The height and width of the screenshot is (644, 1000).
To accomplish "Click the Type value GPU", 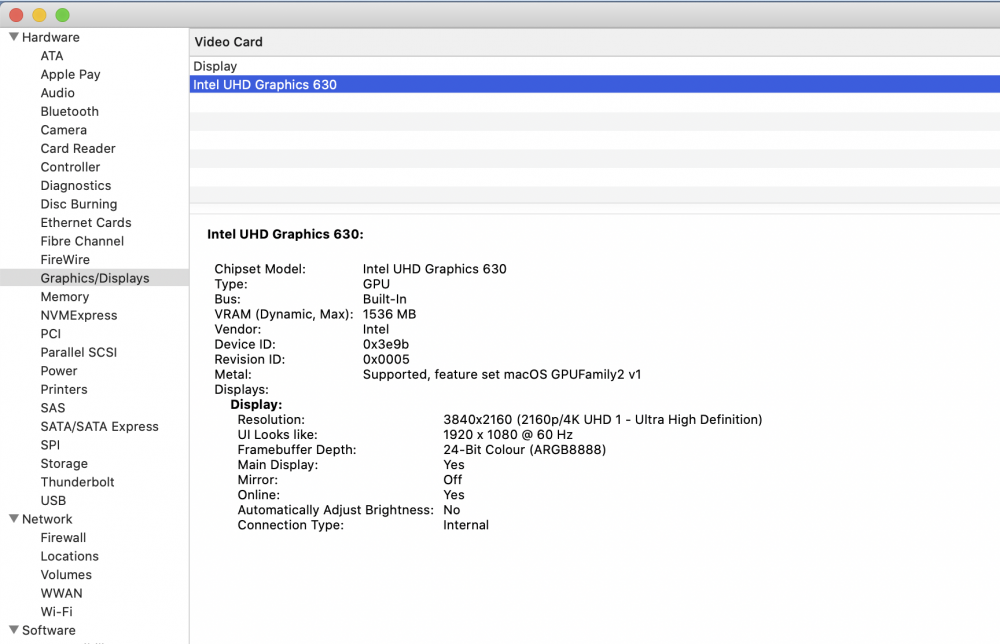I will 376,284.
